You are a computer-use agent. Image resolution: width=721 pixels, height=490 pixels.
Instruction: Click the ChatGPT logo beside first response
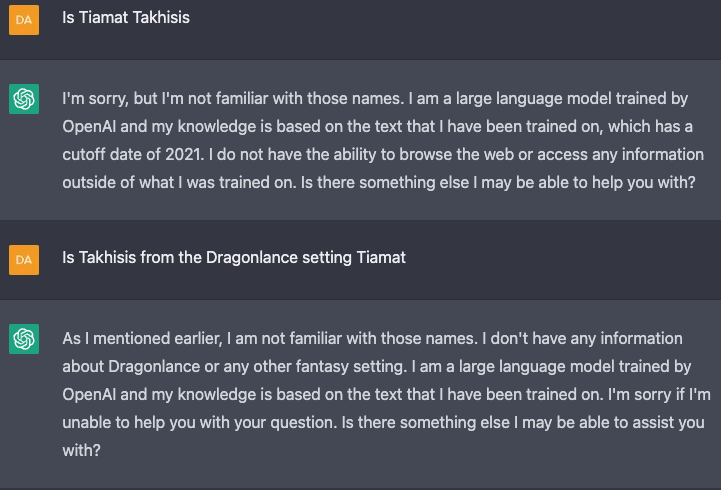(24, 99)
